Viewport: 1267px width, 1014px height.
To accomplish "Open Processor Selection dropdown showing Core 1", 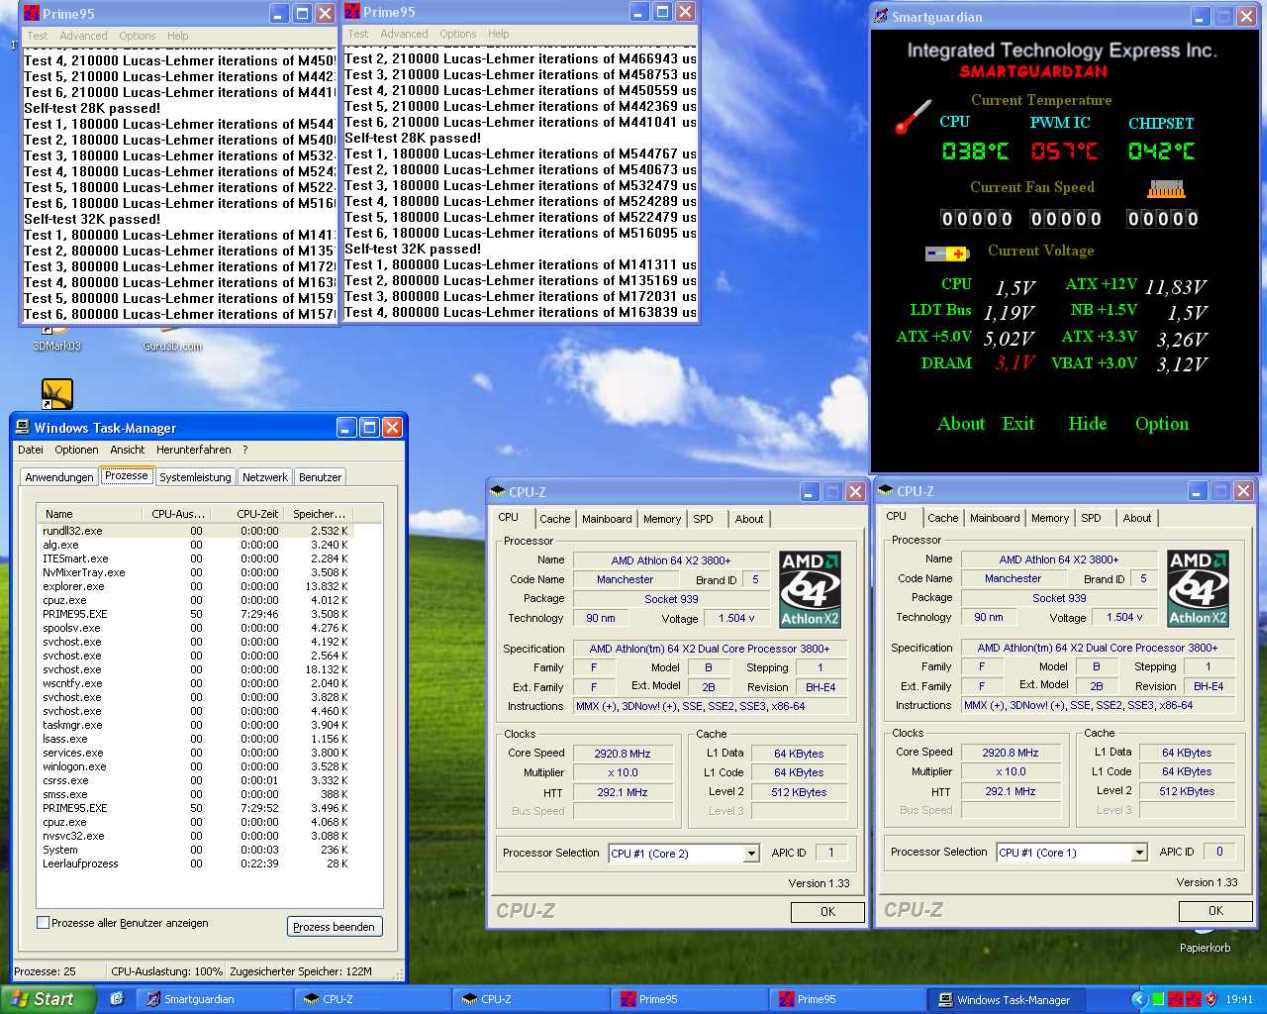I will tap(1139, 852).
